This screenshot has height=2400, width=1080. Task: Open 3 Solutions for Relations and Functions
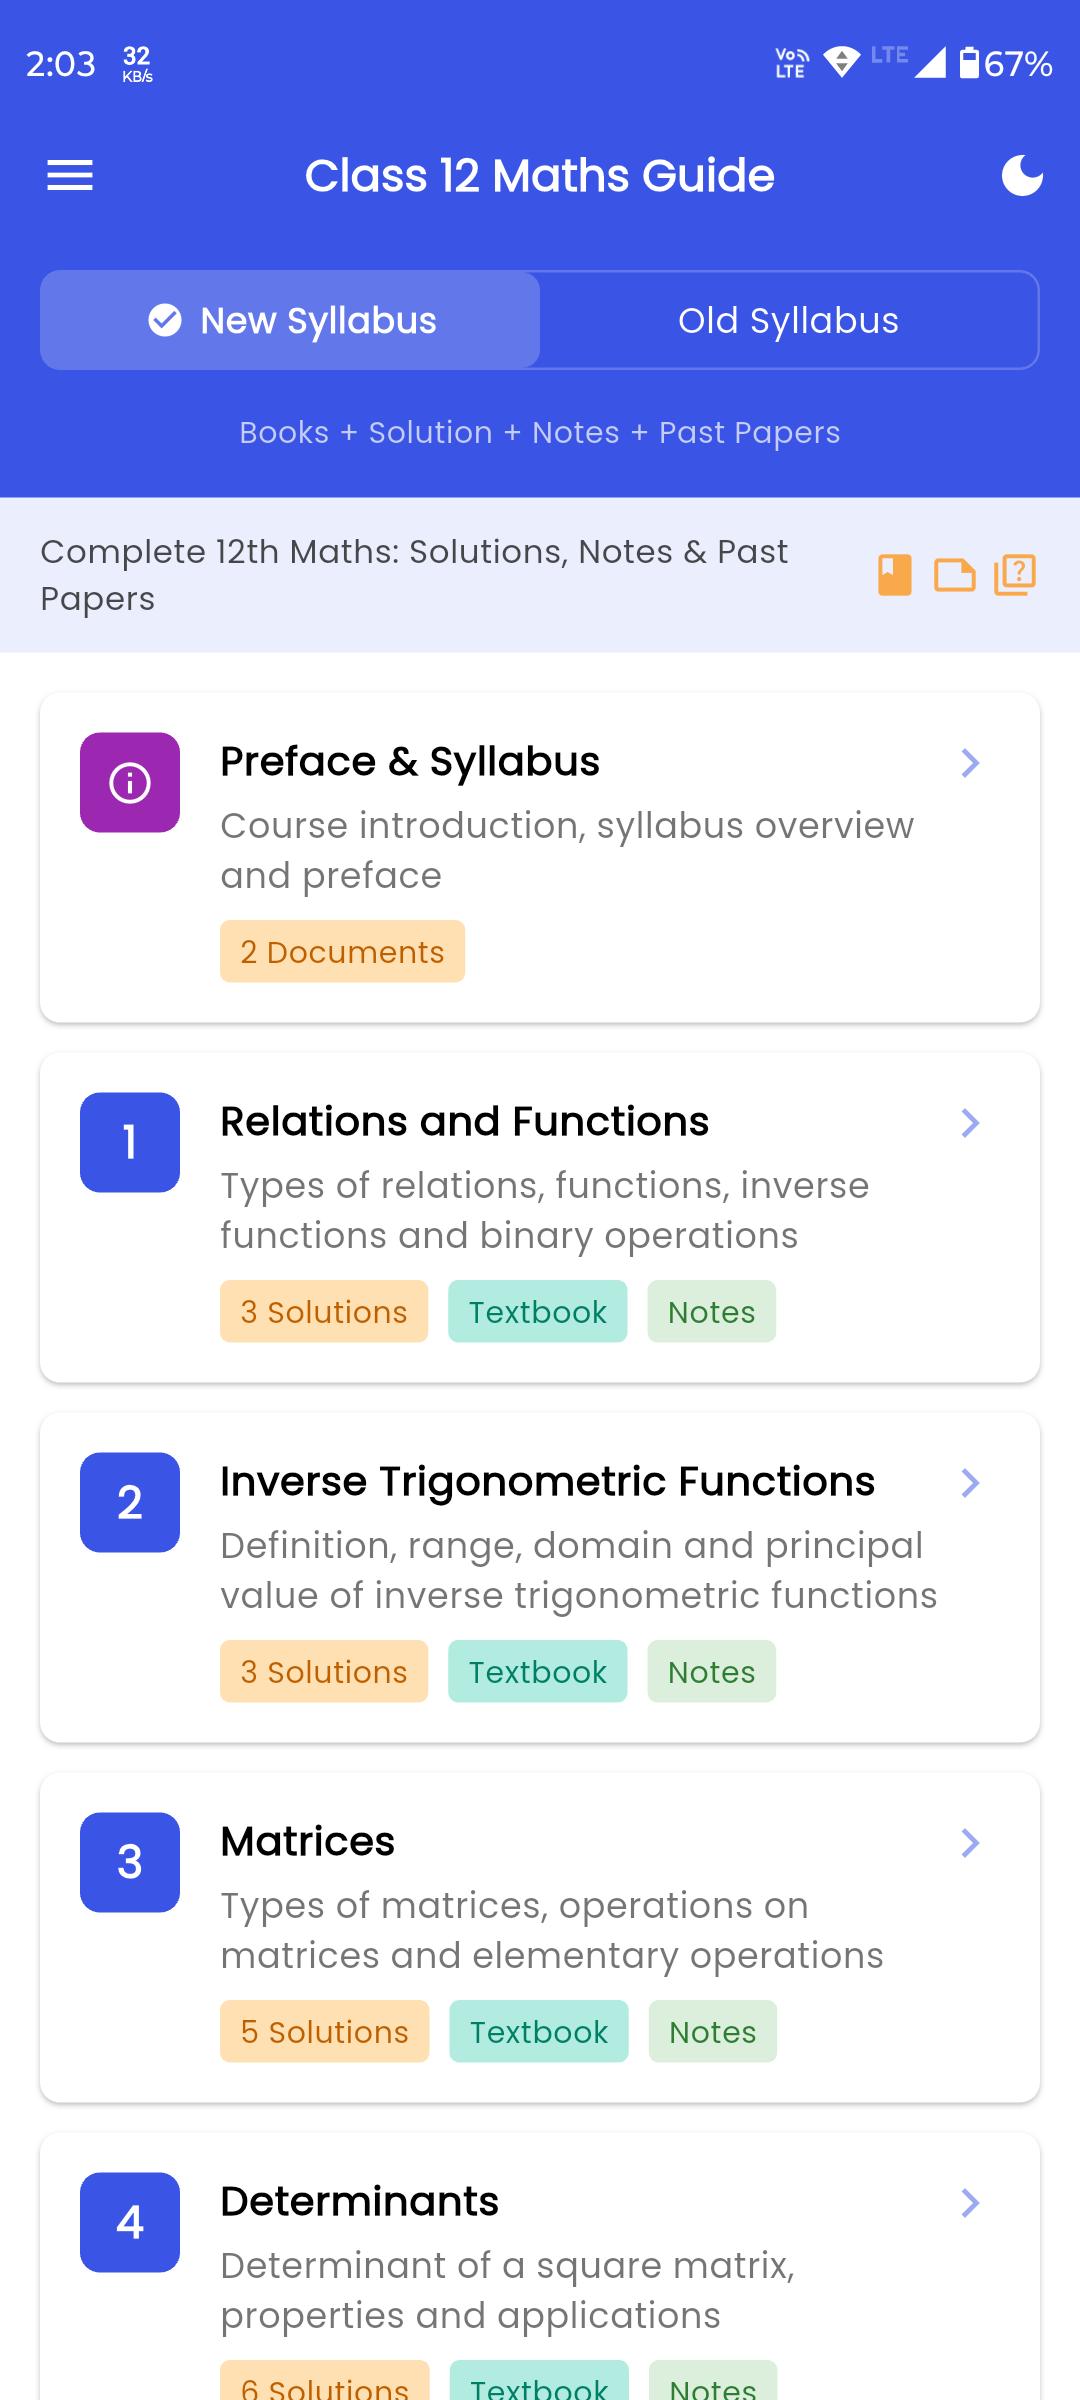pyautogui.click(x=324, y=1312)
